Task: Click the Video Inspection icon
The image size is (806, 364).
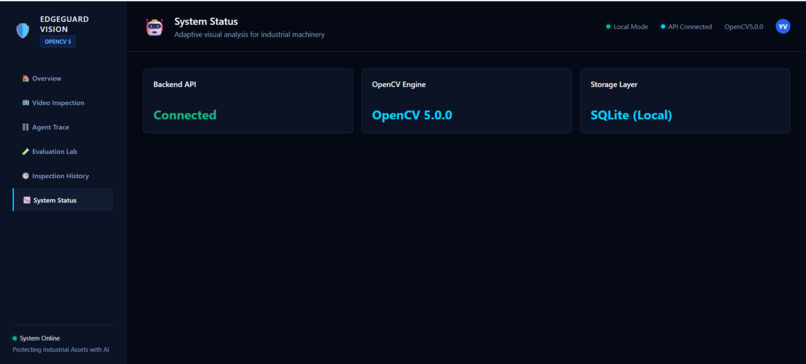Action: click(26, 103)
